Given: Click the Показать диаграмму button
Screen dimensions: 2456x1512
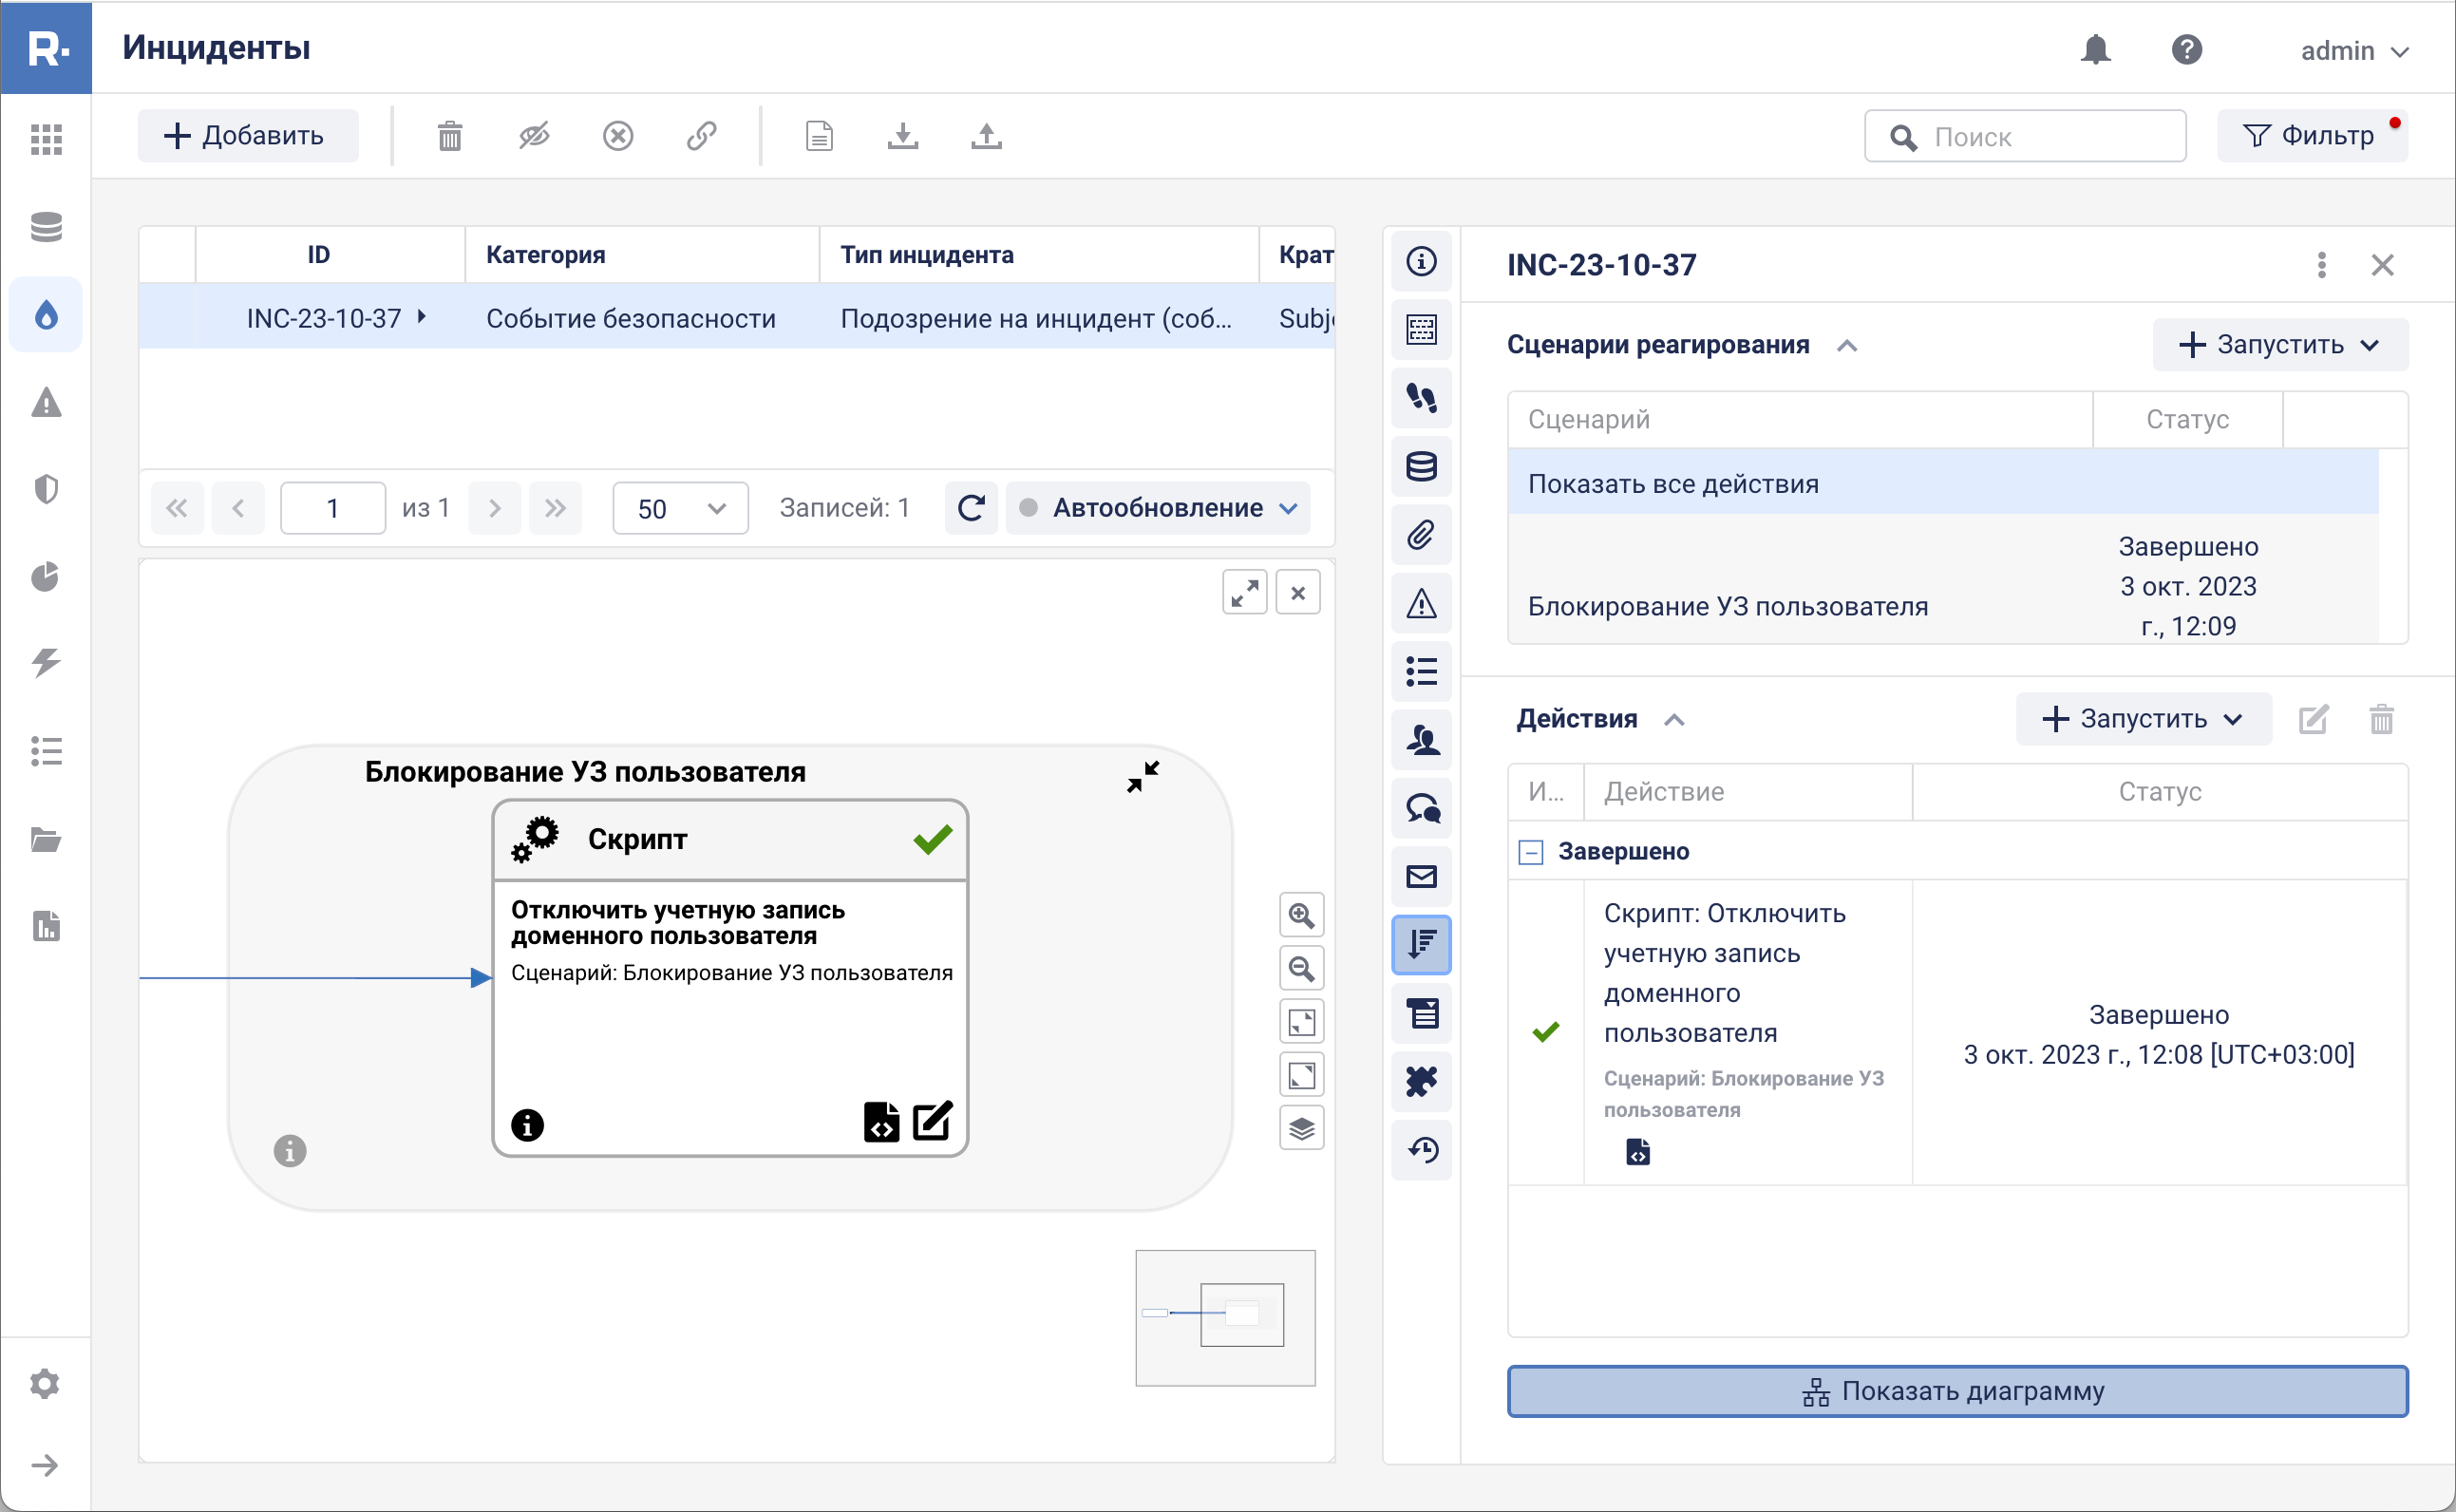Looking at the screenshot, I should [x=1957, y=1391].
